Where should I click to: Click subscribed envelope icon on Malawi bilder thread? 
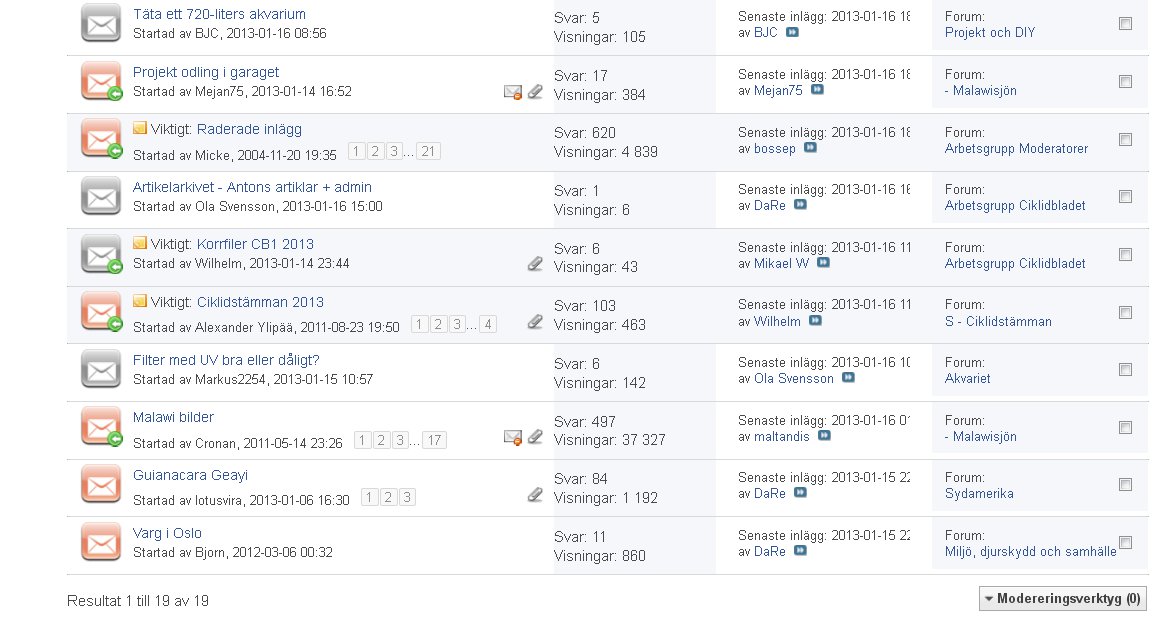point(513,438)
